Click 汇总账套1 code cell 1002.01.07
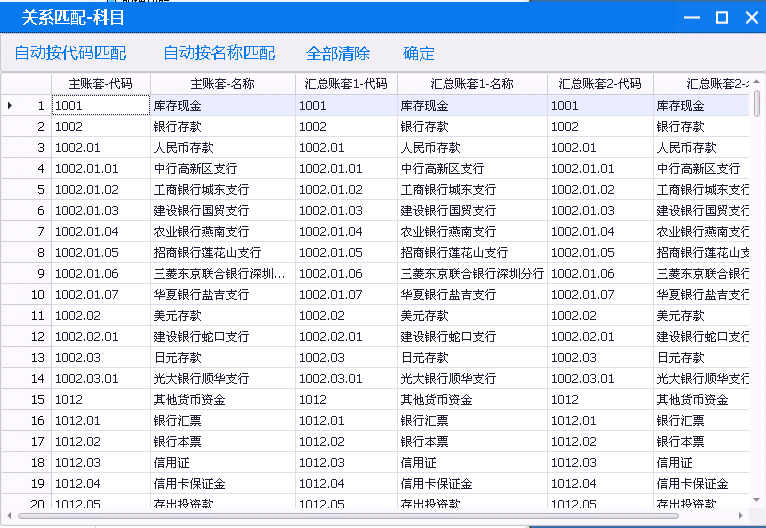This screenshot has height=528, width=766. [346, 295]
